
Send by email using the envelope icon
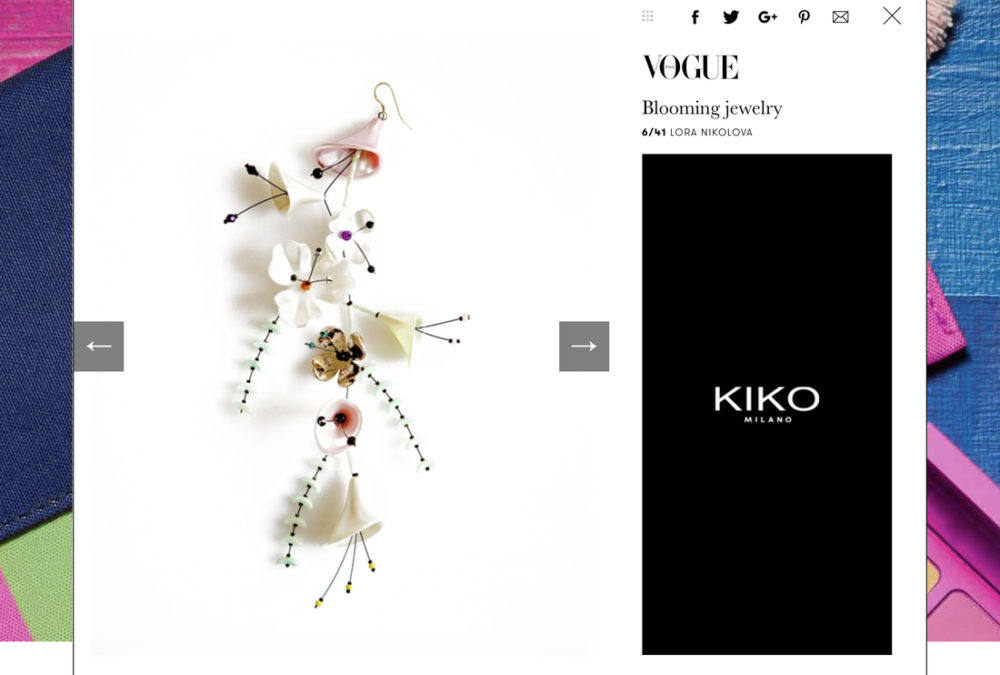pyautogui.click(x=841, y=17)
